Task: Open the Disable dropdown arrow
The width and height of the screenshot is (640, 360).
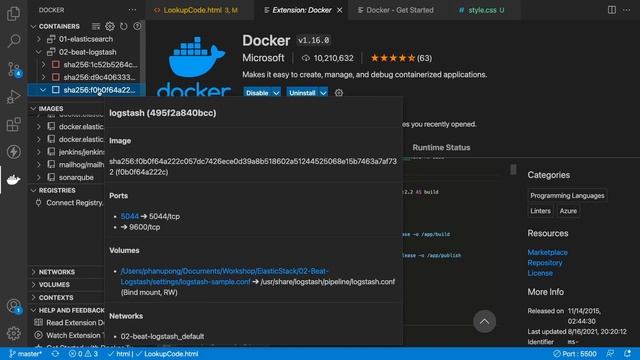Action: (x=276, y=93)
